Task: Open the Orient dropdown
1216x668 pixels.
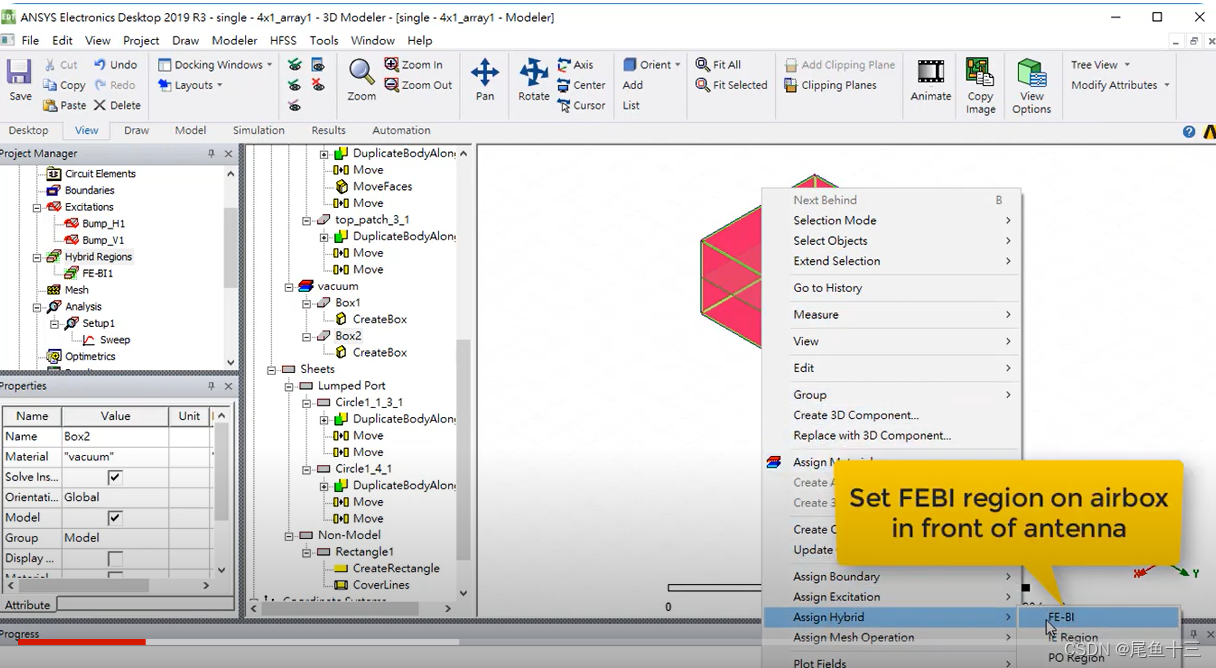Action: (x=651, y=65)
